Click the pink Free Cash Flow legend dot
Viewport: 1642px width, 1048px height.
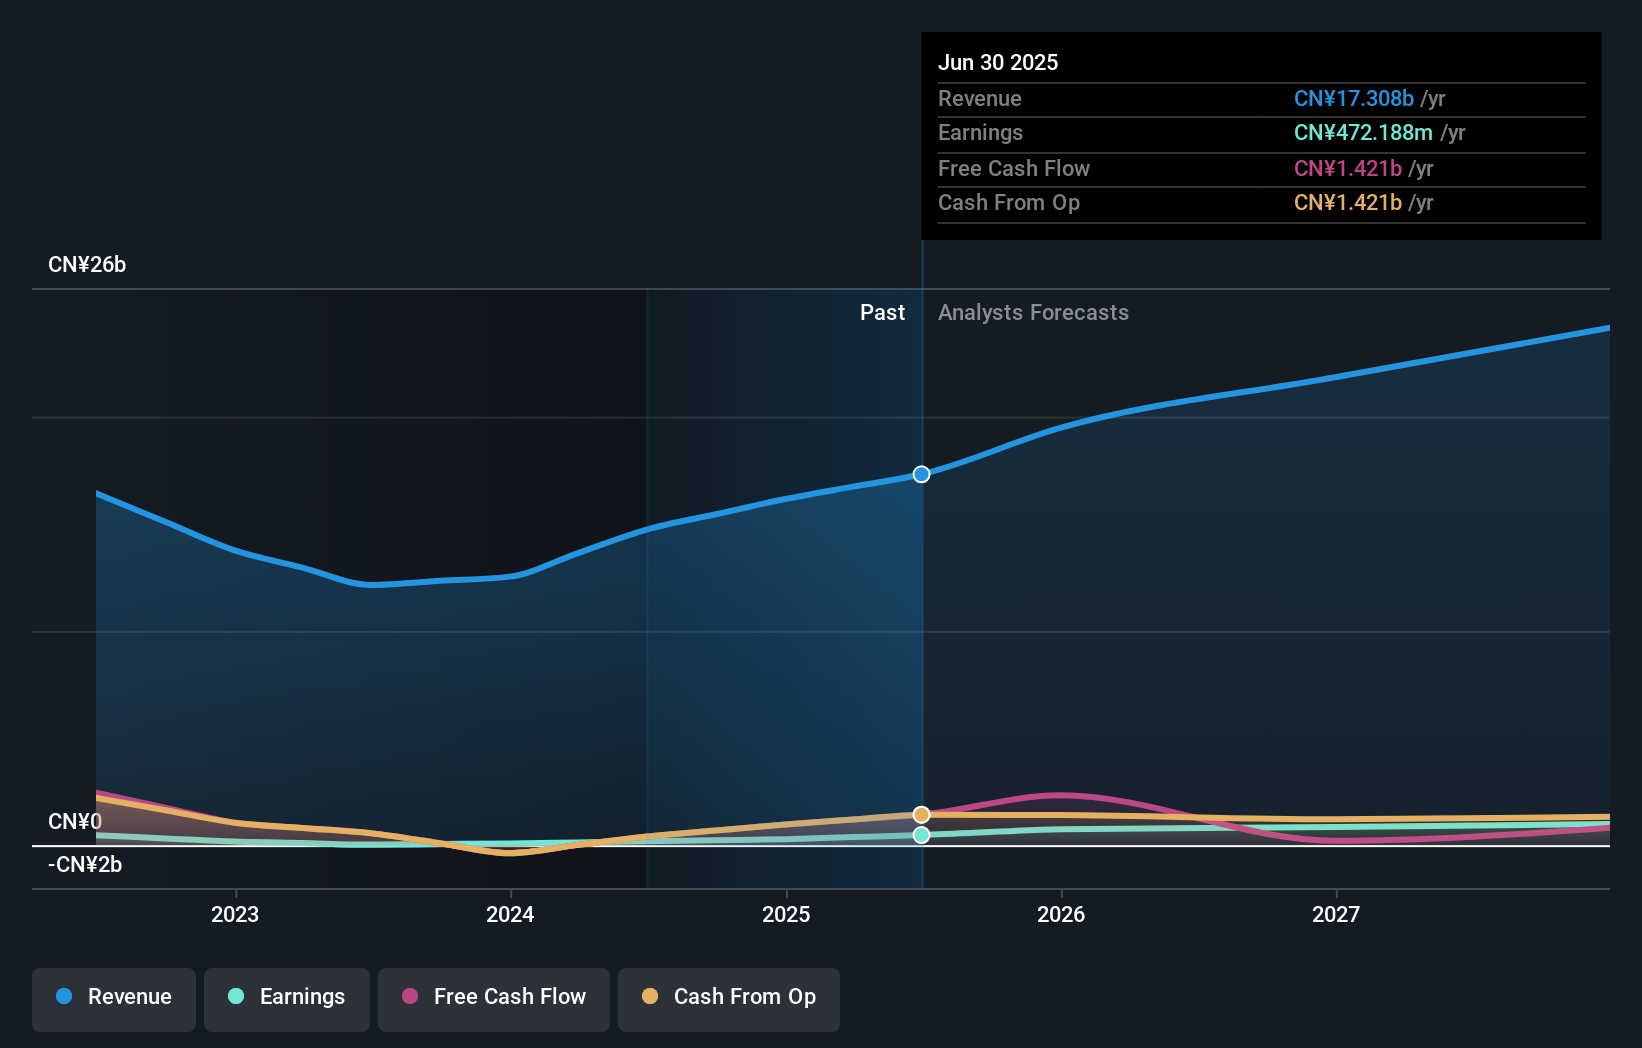tap(410, 997)
